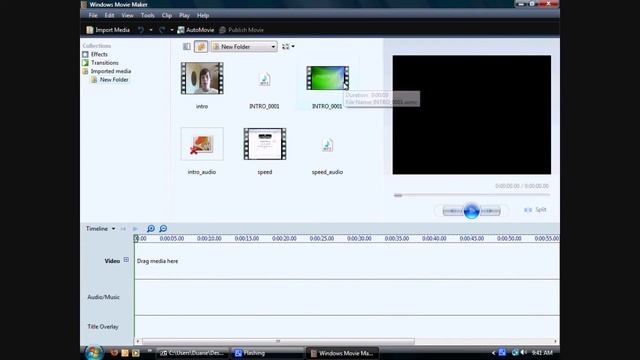
Task: Click the timeline horizontal scrollbar thumb
Action: (x=278, y=341)
